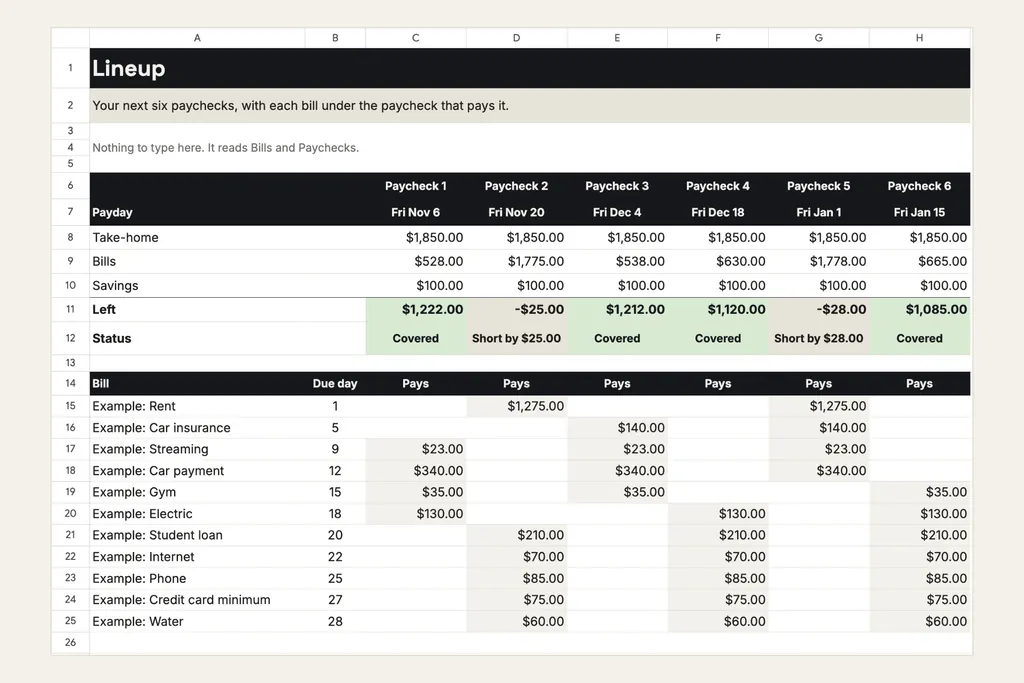Click Electric's $130.00 under Paycheck 4

pos(718,514)
